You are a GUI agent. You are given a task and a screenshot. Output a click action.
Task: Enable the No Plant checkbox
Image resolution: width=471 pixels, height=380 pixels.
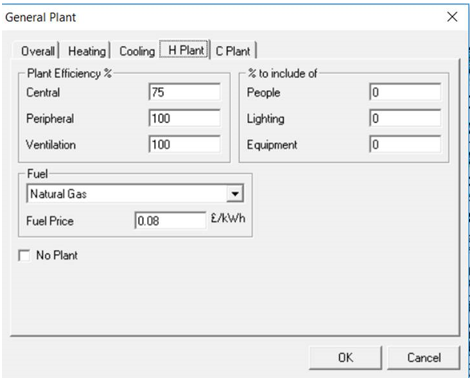pos(24,256)
